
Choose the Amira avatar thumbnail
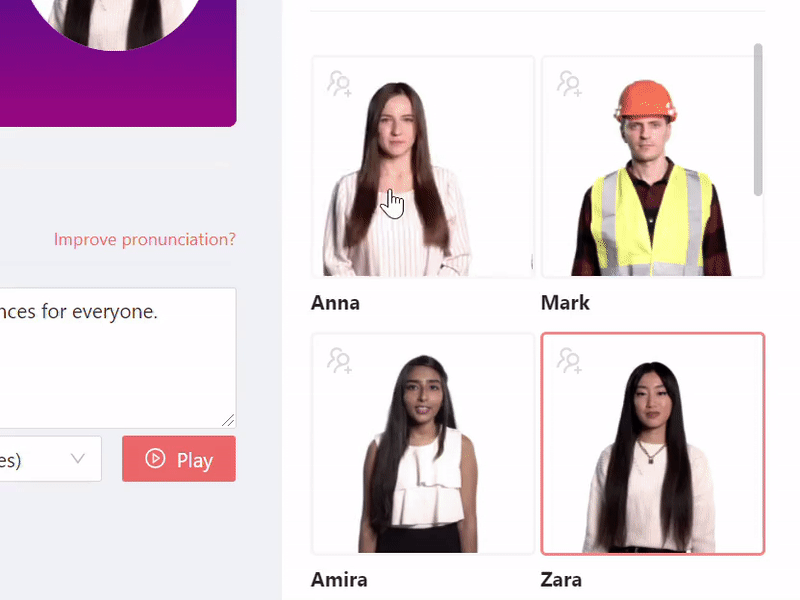pyautogui.click(x=423, y=443)
